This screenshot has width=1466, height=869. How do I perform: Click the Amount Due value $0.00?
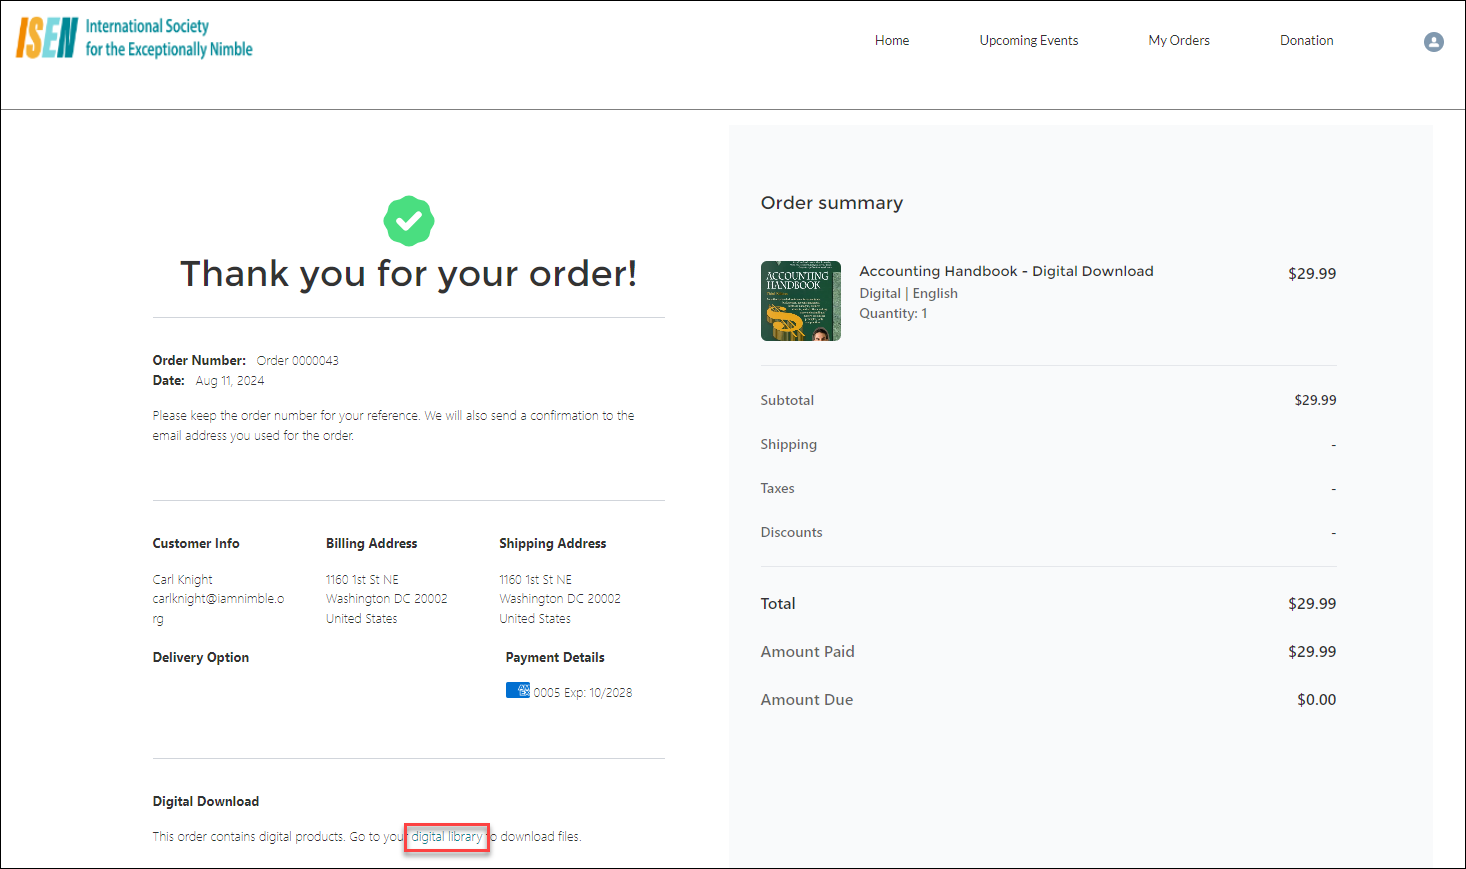pyautogui.click(x=1316, y=700)
